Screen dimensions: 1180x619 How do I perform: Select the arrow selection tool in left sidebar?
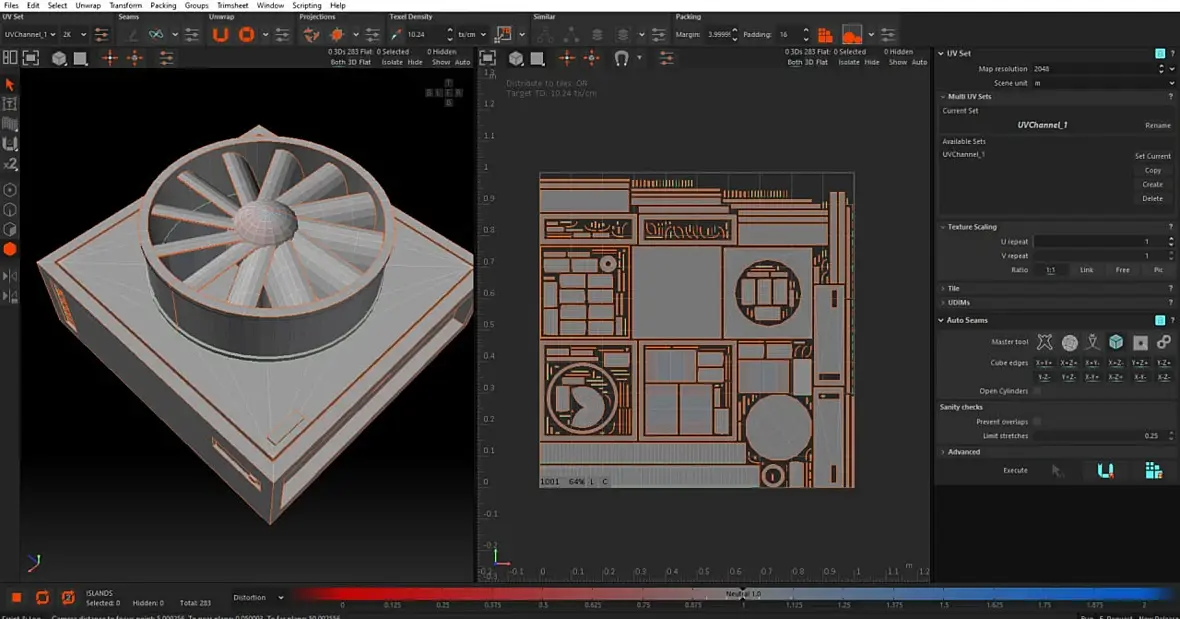click(10, 85)
